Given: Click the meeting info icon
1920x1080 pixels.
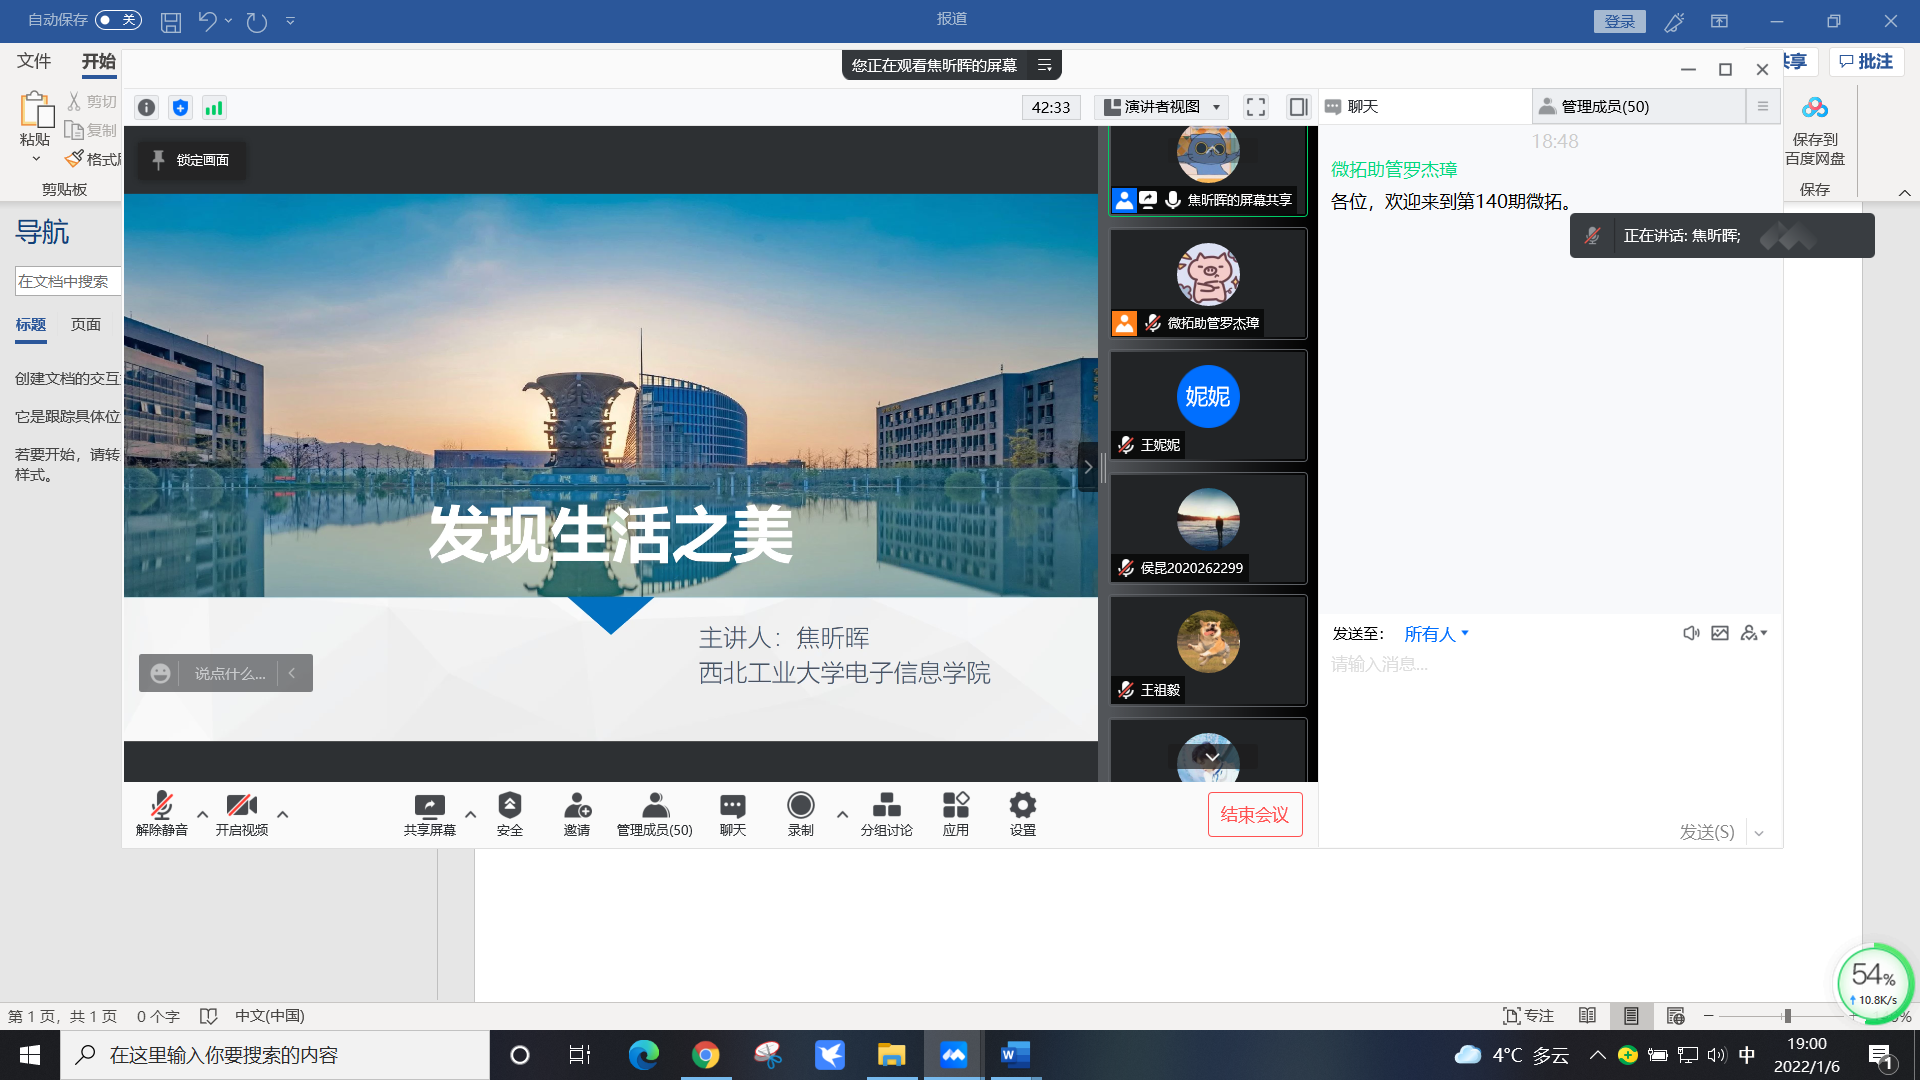Looking at the screenshot, I should click(x=147, y=108).
